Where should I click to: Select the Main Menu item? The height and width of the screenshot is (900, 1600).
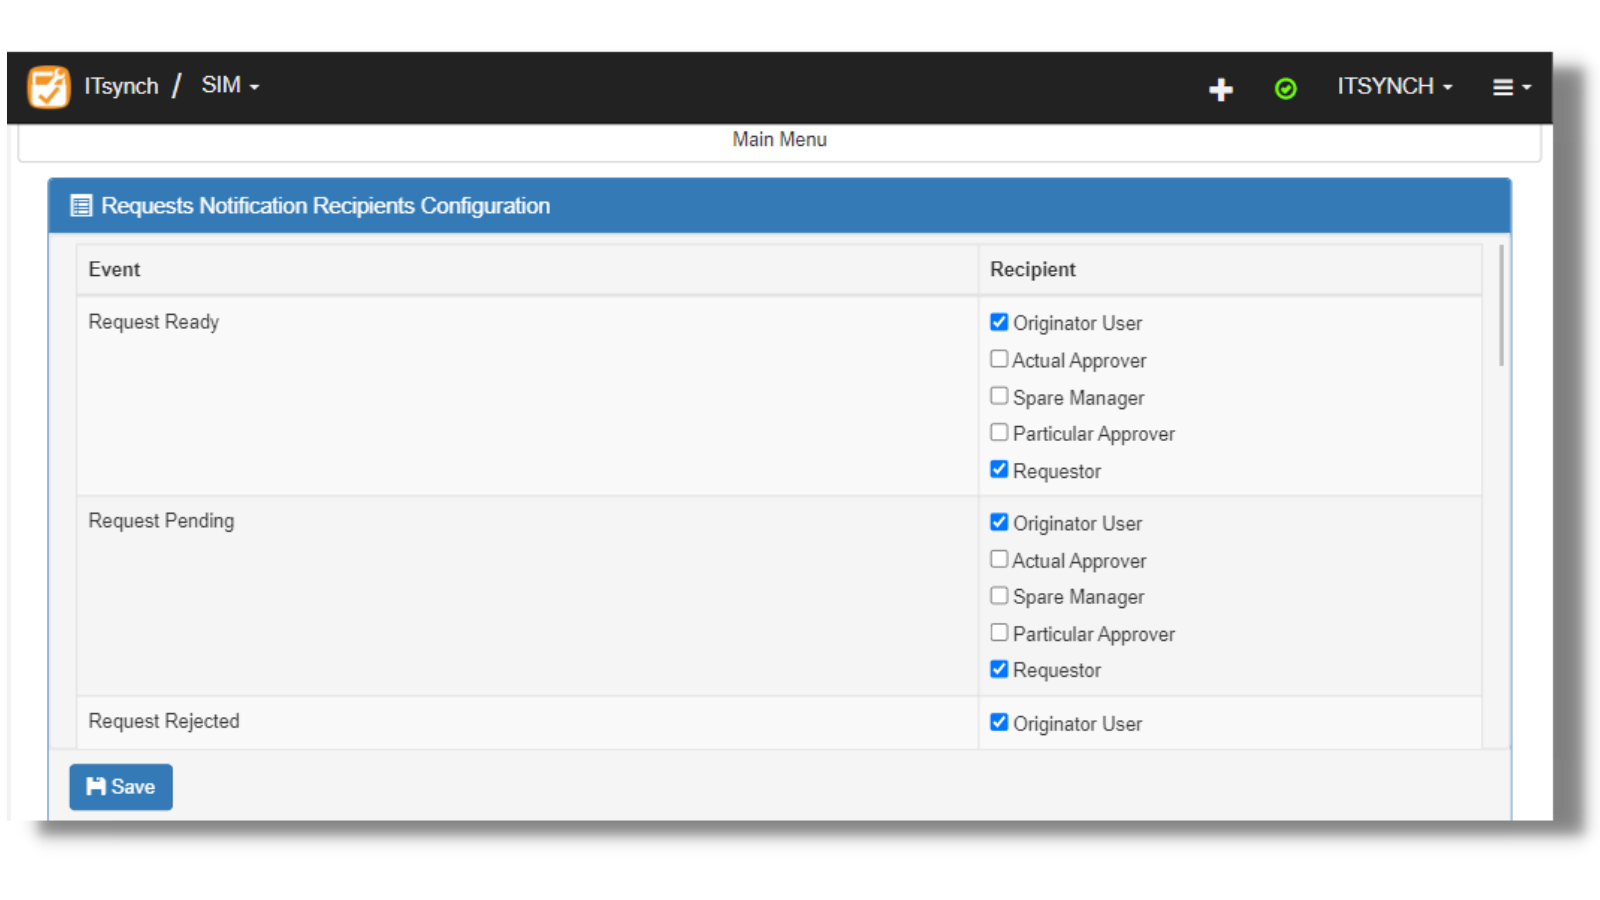click(x=779, y=140)
